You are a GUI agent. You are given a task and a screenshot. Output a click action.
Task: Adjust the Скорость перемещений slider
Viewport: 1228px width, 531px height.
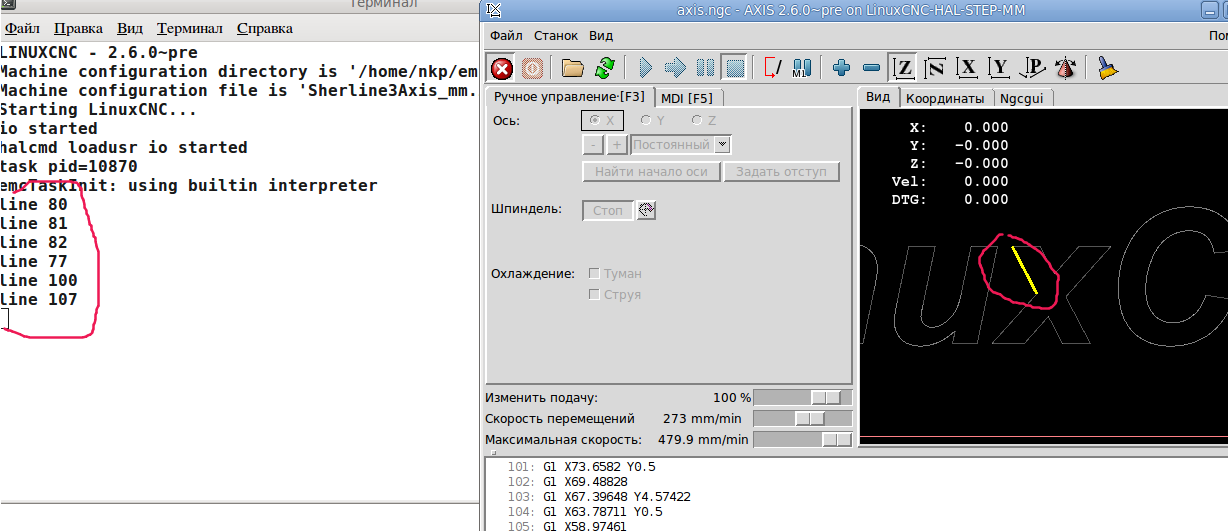[x=803, y=418]
